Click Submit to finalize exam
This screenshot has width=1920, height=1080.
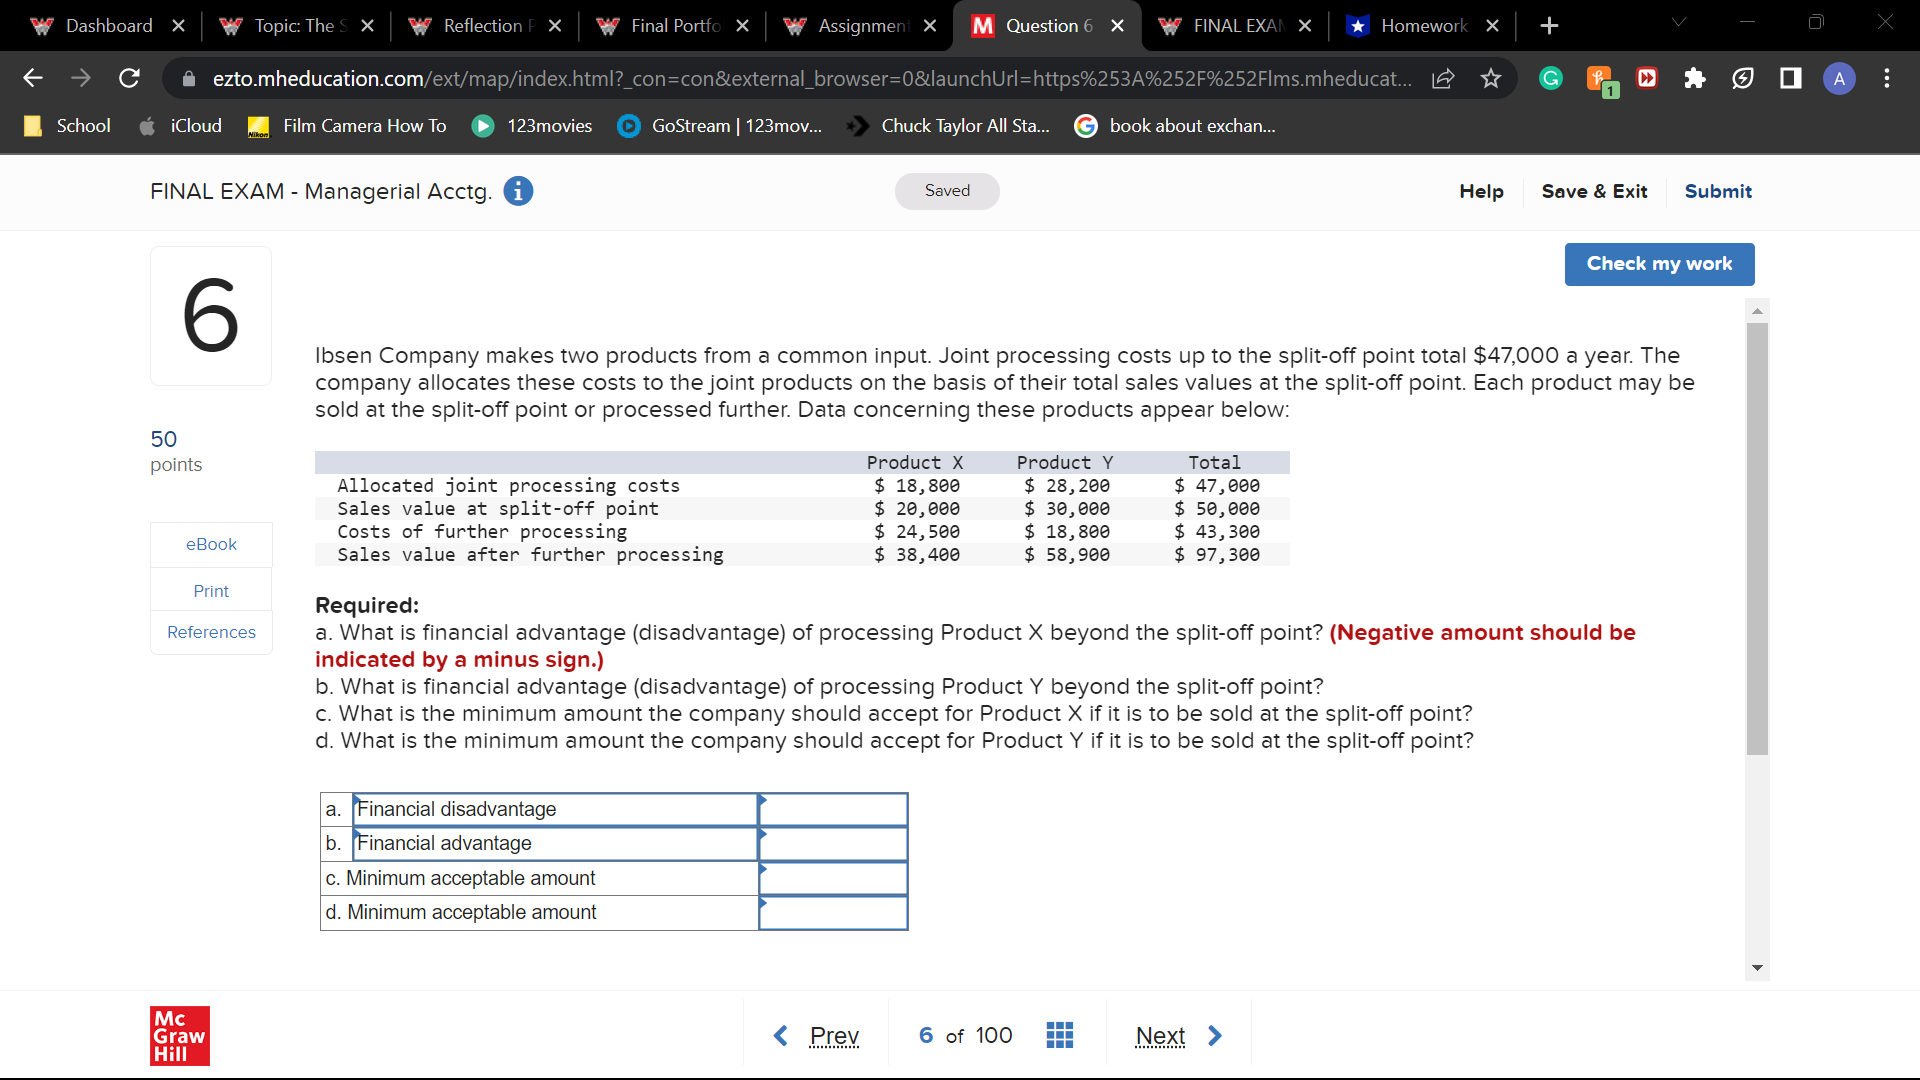(1717, 190)
